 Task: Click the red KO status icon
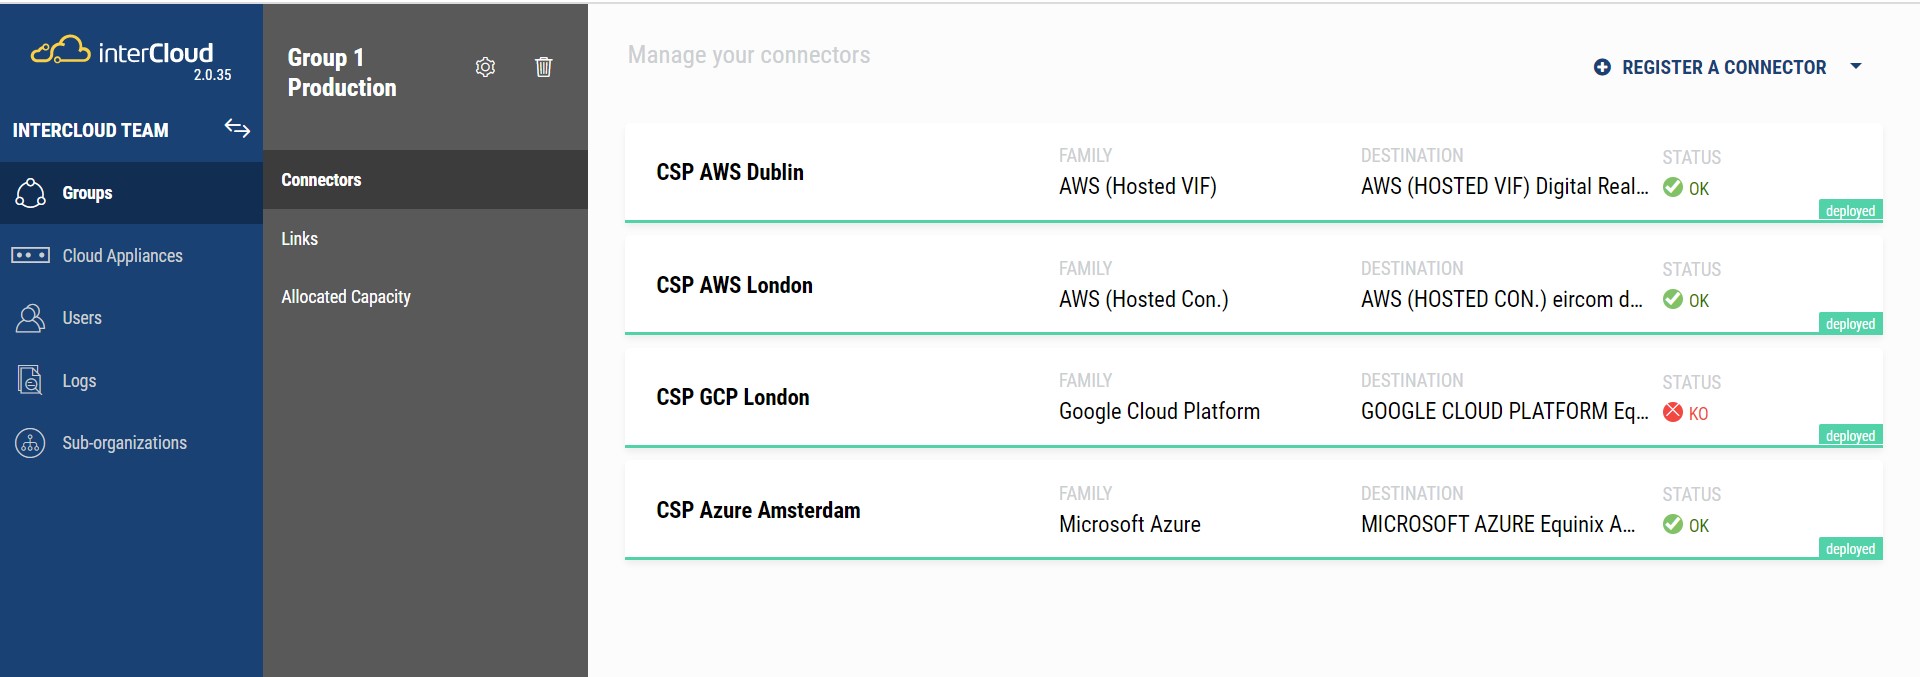(1672, 412)
